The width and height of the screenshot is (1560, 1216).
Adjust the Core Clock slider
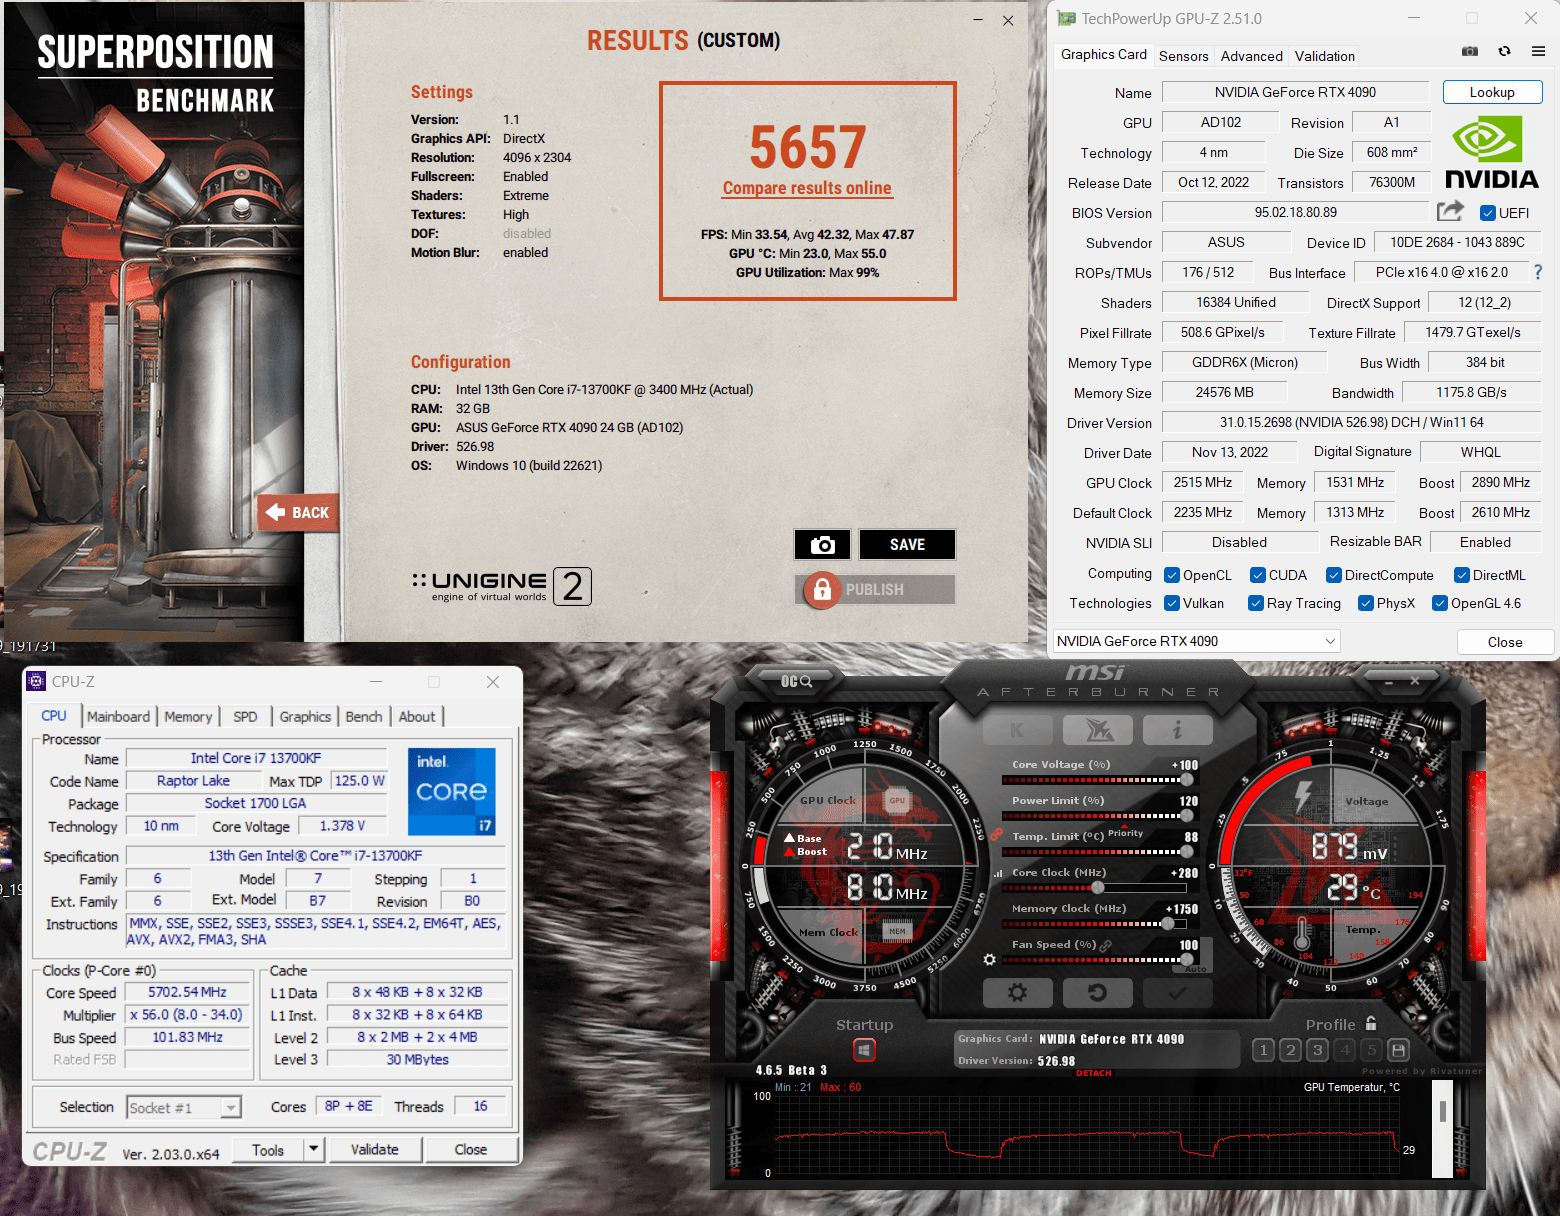point(1094,888)
